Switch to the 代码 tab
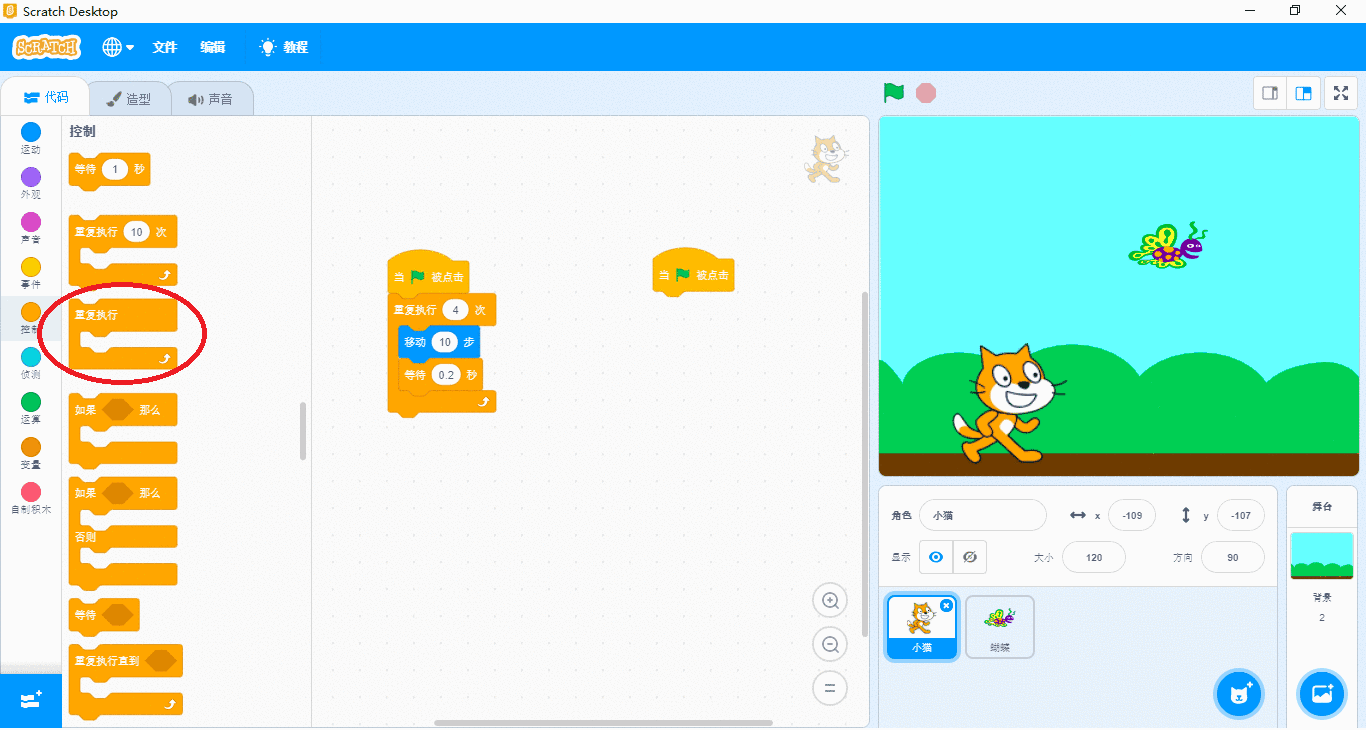The image size is (1366, 730). coord(46,98)
